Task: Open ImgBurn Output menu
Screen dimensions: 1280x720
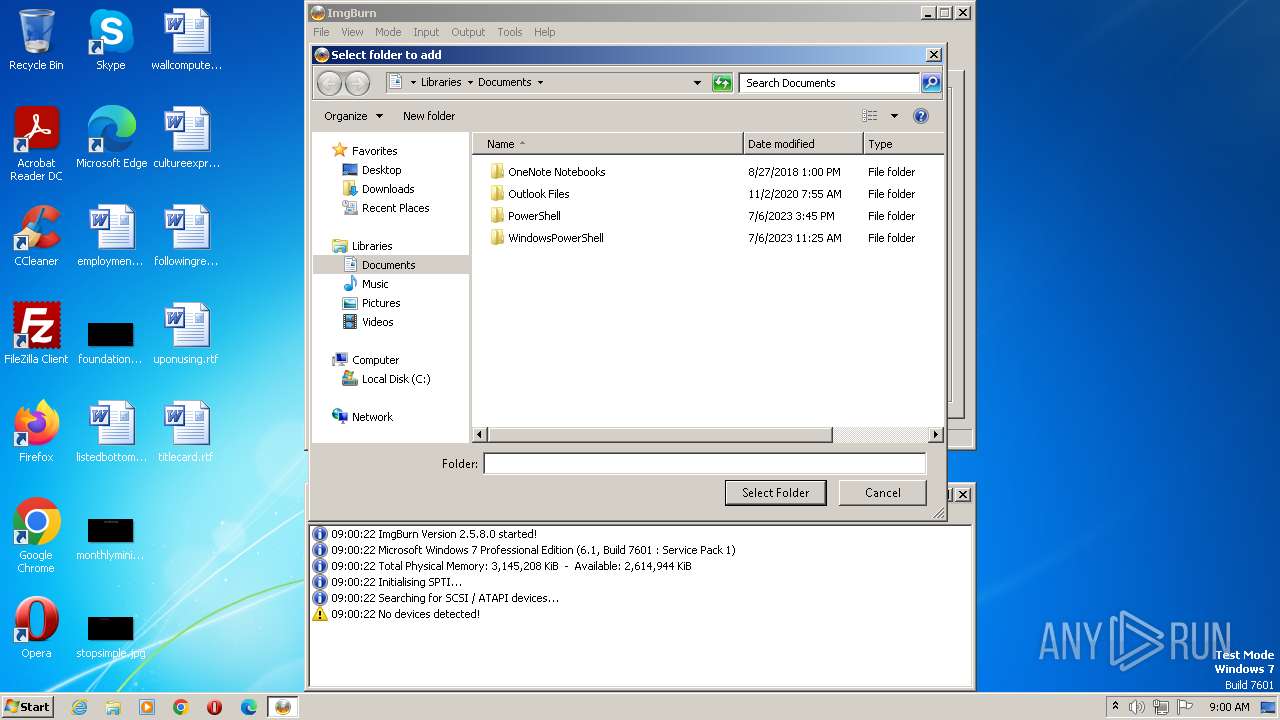Action: point(468,32)
